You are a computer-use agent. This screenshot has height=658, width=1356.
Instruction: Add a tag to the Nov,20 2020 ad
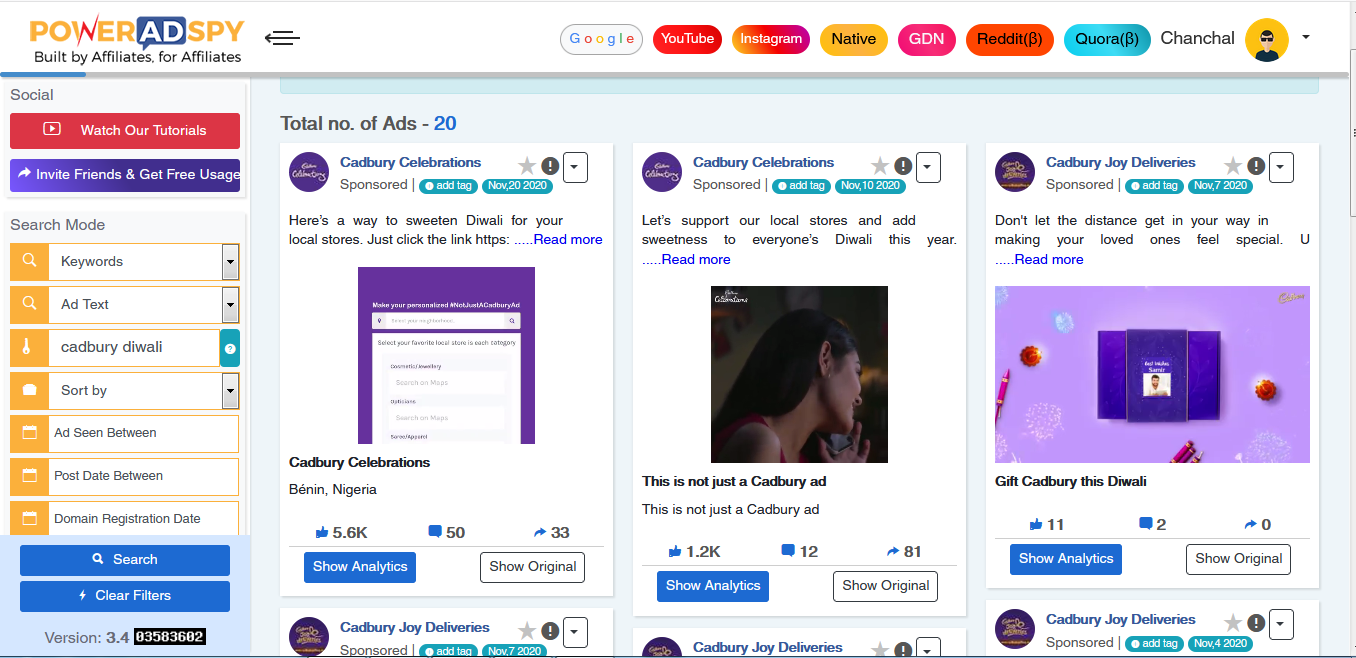tap(448, 185)
